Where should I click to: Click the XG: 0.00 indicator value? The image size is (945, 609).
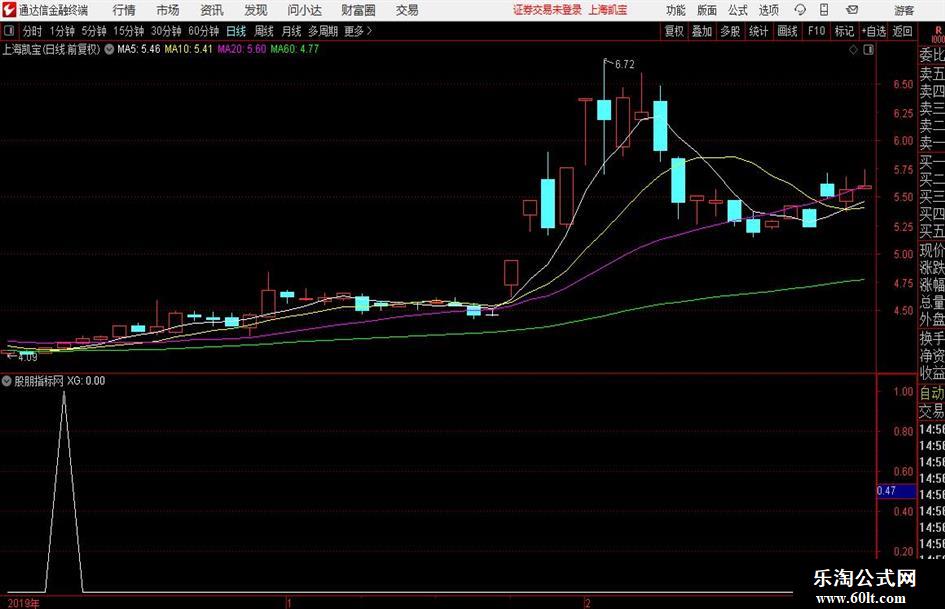tap(86, 380)
